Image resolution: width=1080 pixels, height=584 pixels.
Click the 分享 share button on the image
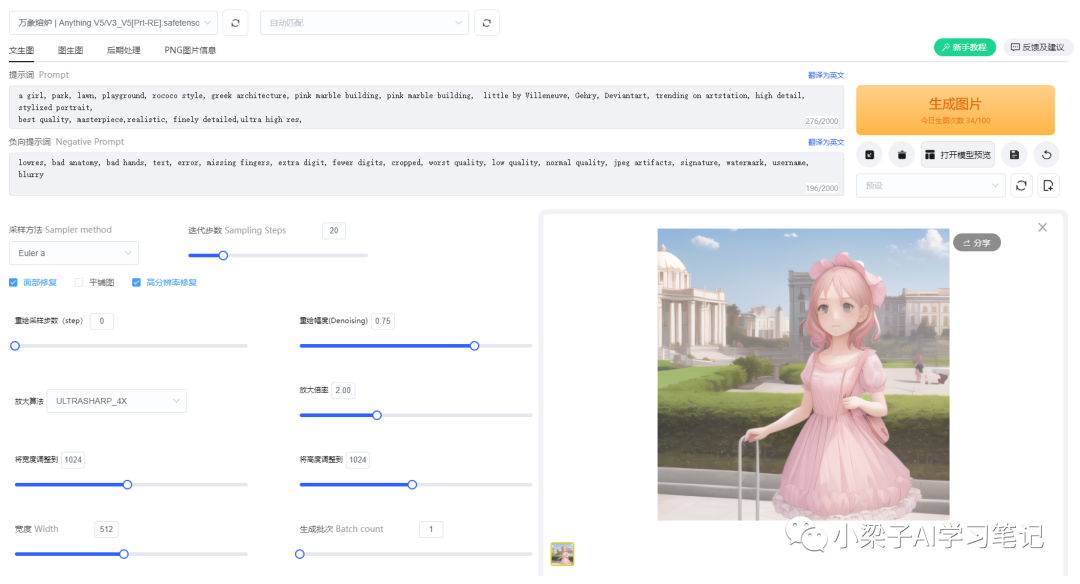(977, 242)
